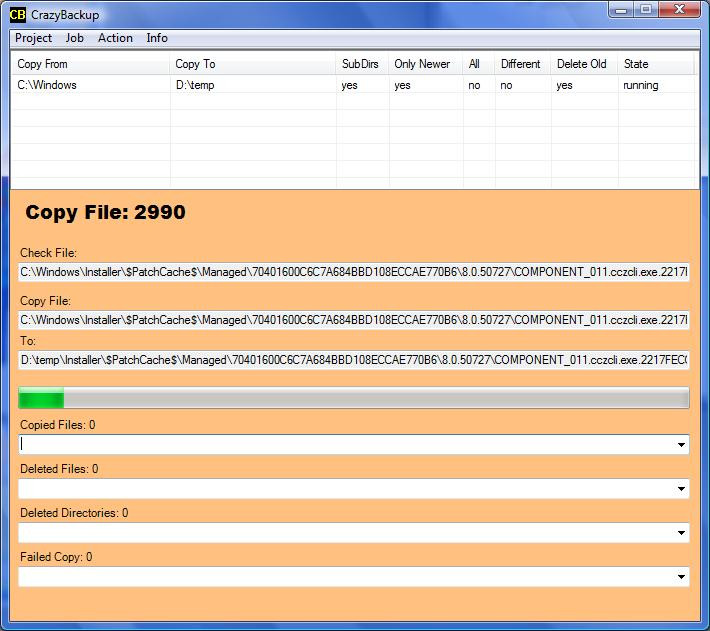The width and height of the screenshot is (710, 631).
Task: Click the 'Copy File: 2990' heading
Action: (106, 212)
